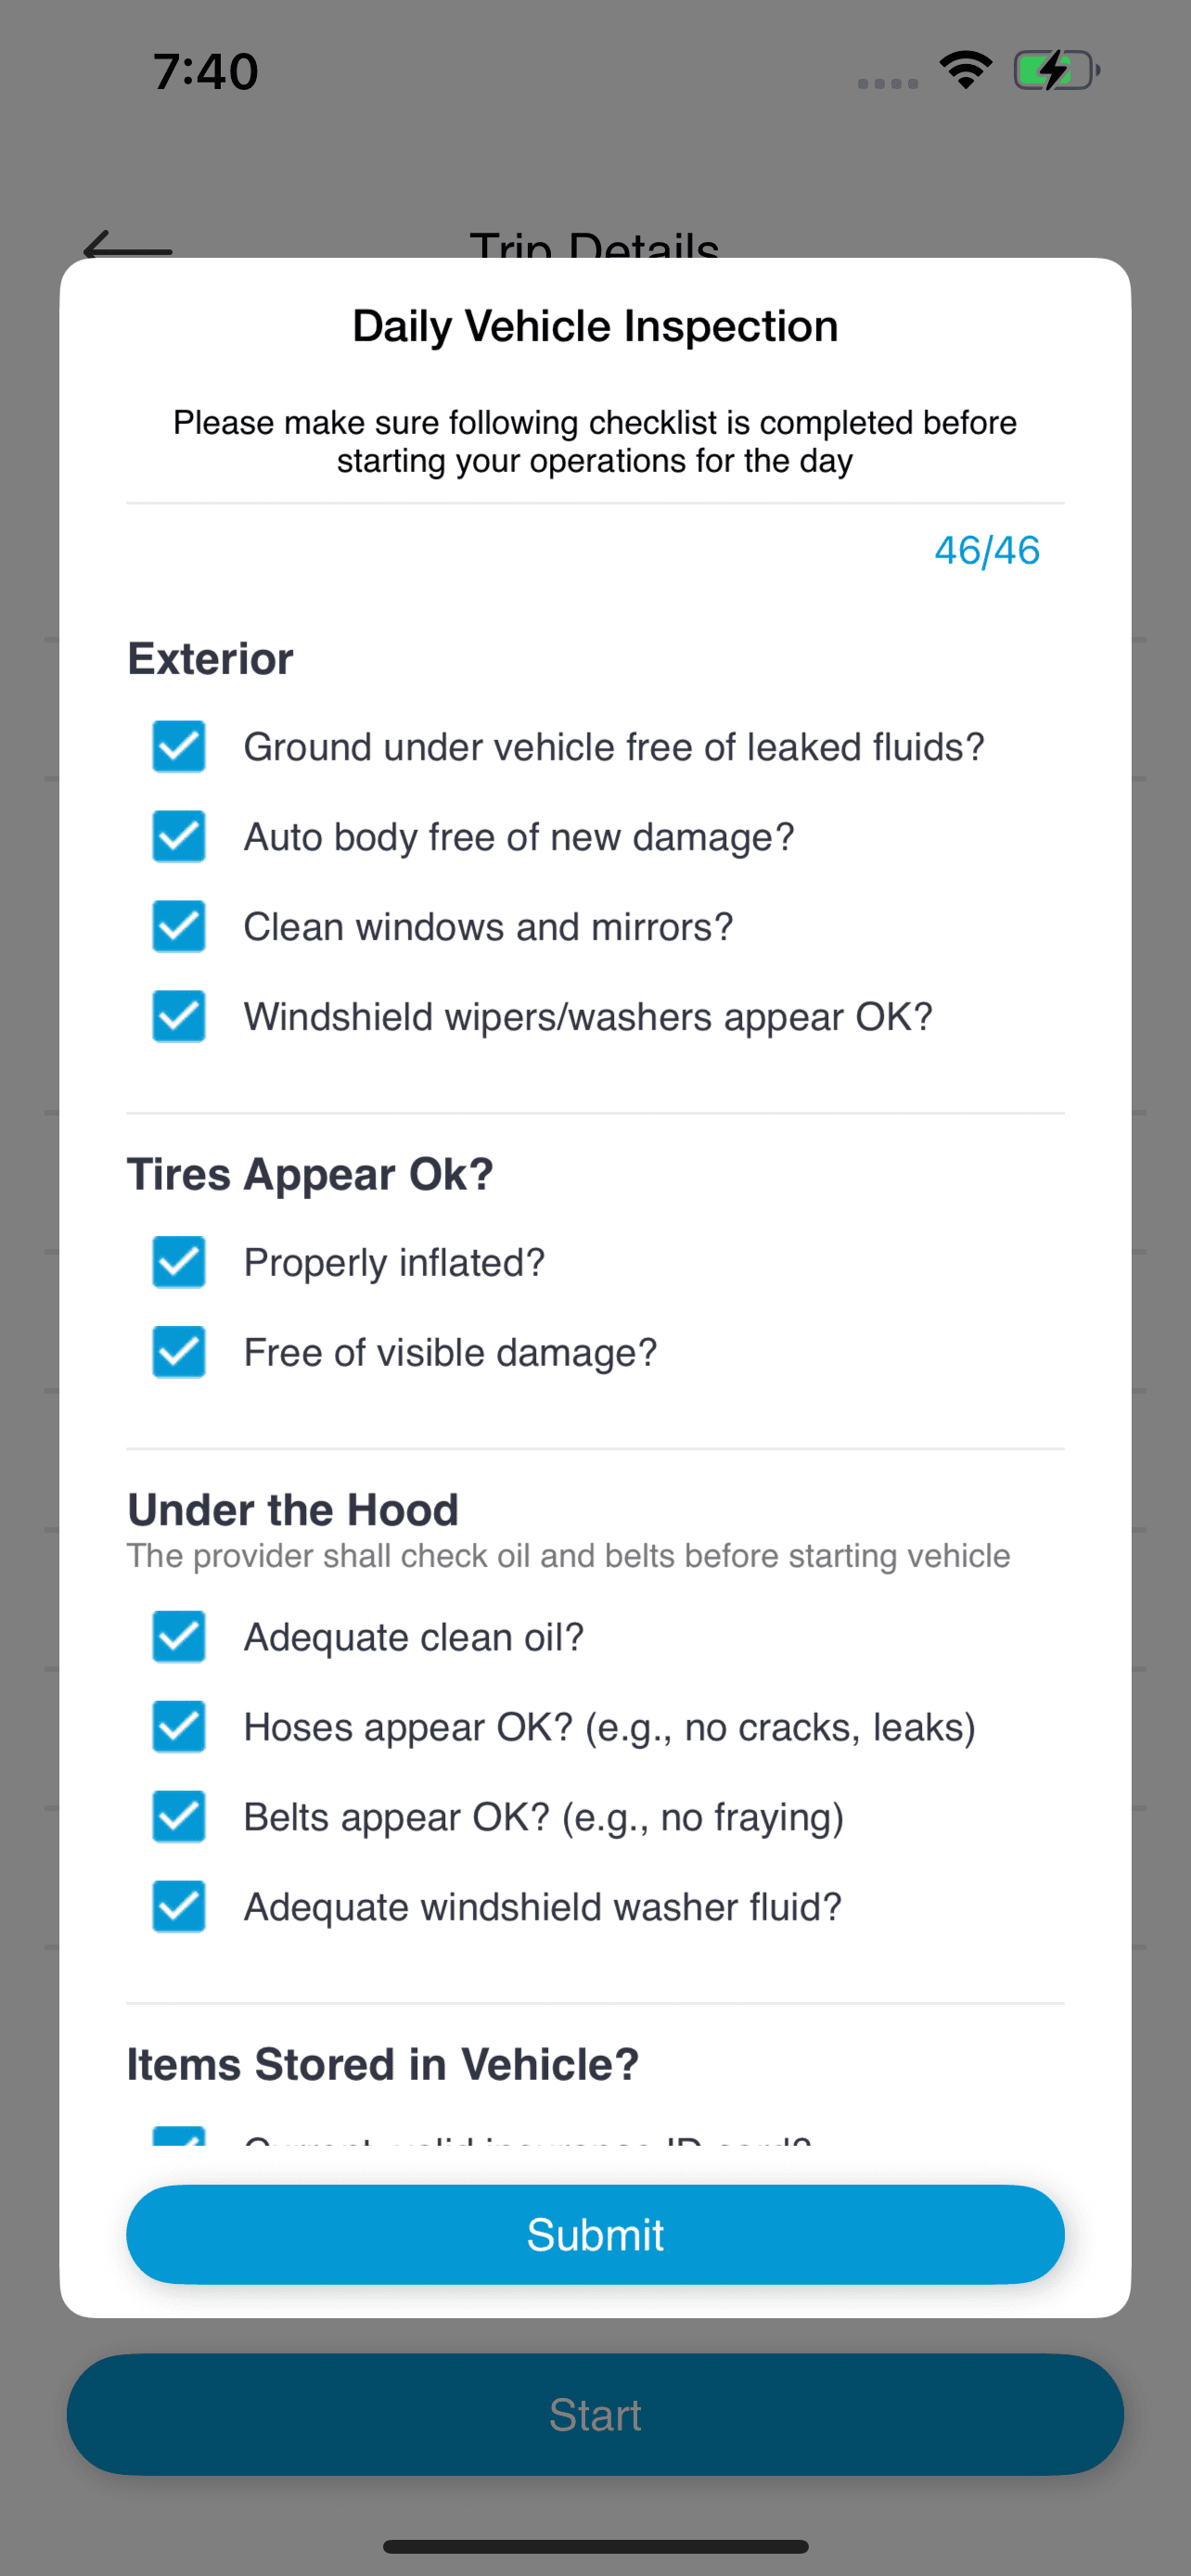
Task: Uncheck Auto body free of new damage
Action: coord(179,837)
